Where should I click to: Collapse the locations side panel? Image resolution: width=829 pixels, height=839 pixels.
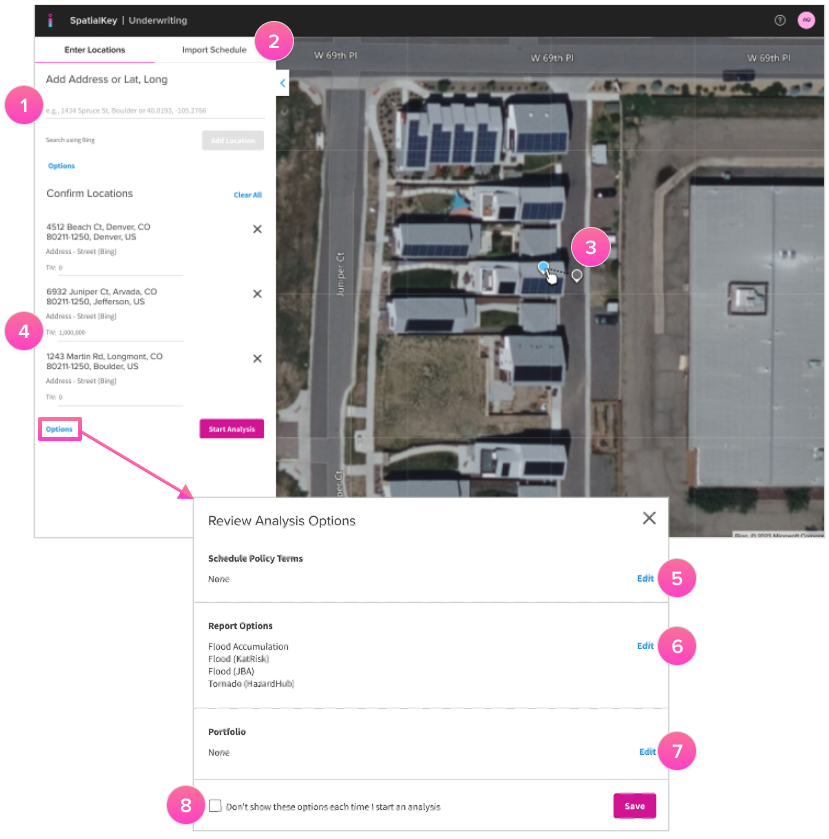click(282, 83)
